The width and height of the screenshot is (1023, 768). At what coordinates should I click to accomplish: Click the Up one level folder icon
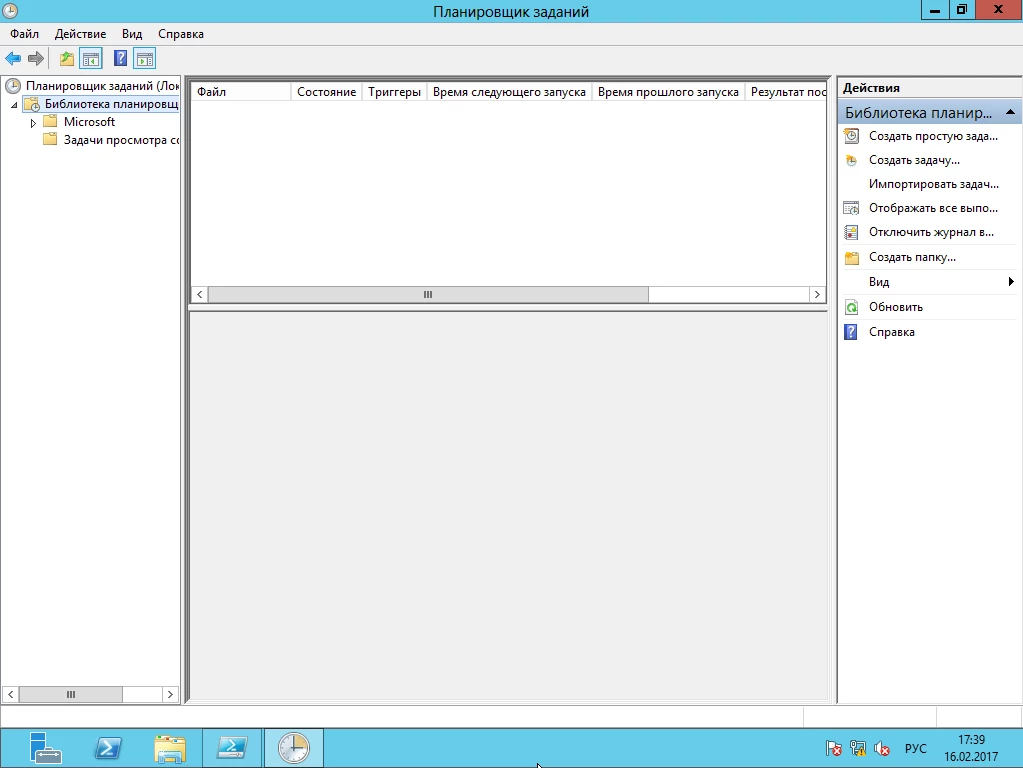click(x=67, y=59)
